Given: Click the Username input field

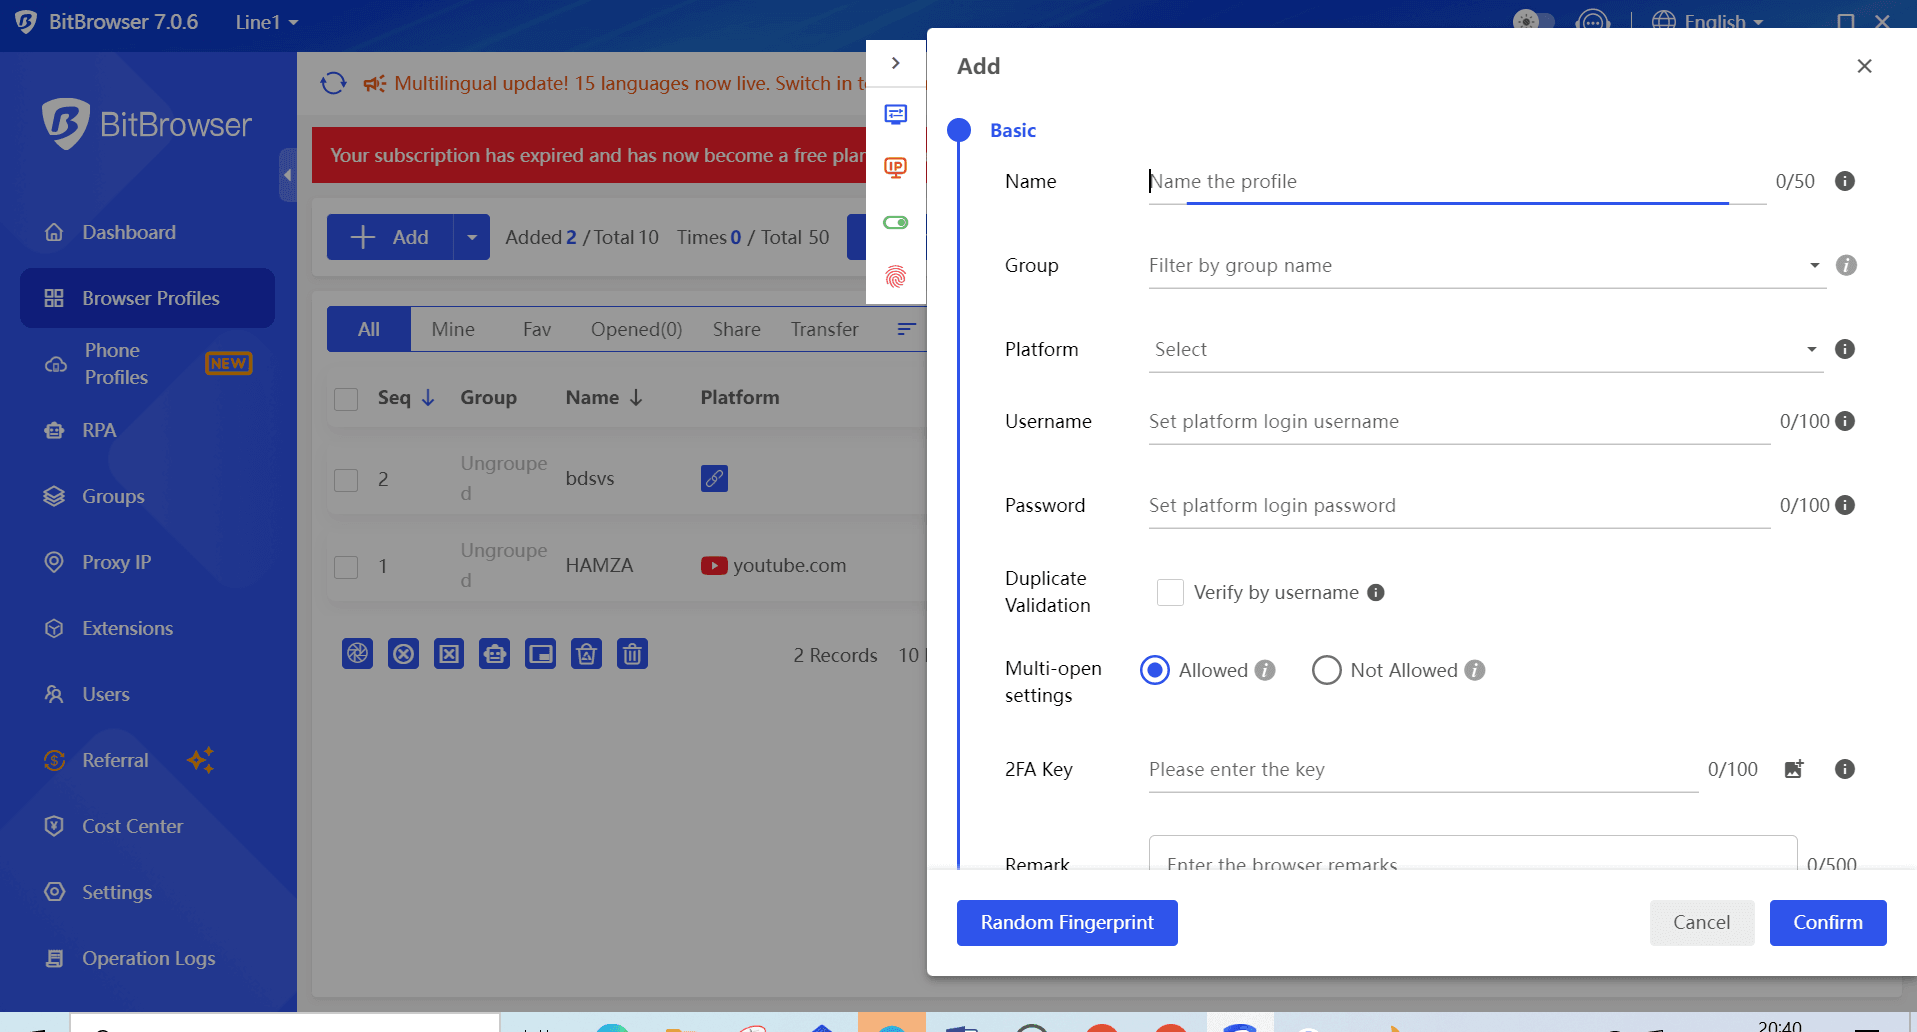Looking at the screenshot, I should click(x=1459, y=421).
